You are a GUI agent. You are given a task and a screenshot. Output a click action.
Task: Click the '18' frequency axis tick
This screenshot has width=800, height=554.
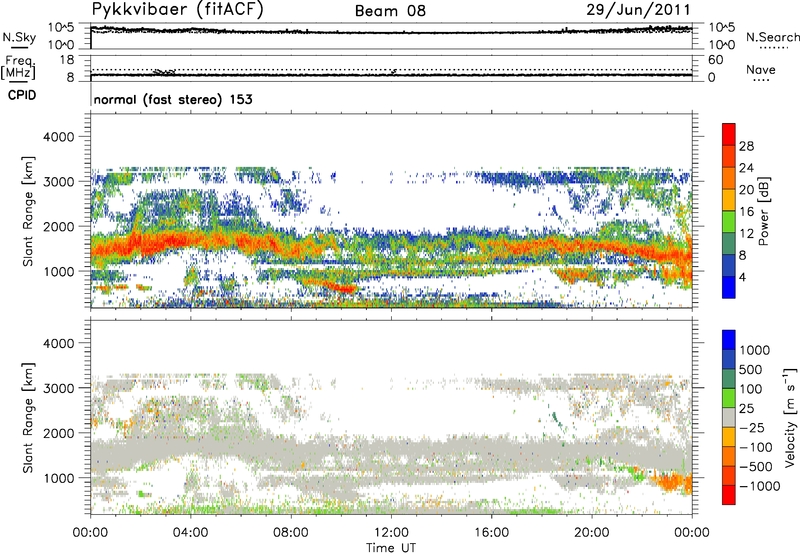(67, 60)
